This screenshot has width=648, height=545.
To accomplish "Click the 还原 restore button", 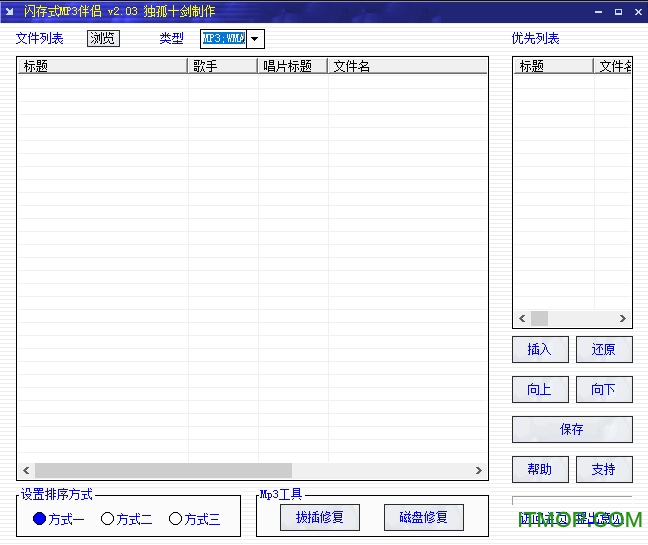I will point(604,350).
